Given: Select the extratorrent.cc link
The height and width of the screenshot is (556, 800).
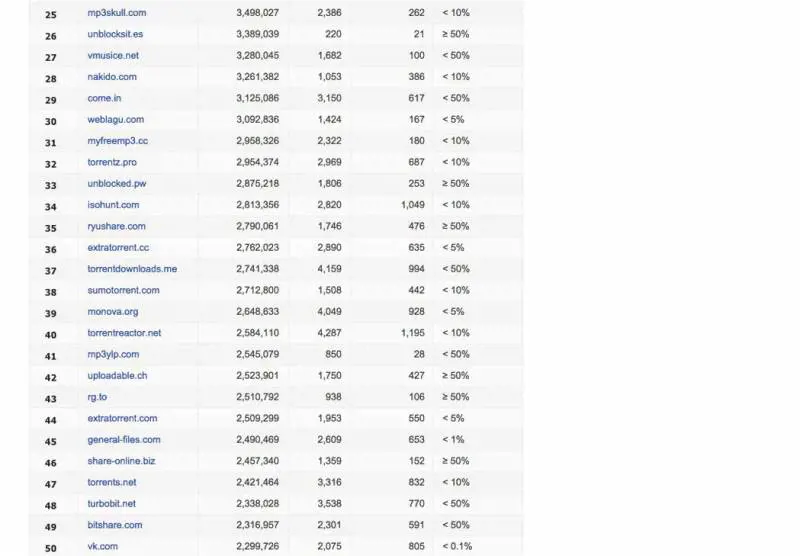Looking at the screenshot, I should (118, 247).
